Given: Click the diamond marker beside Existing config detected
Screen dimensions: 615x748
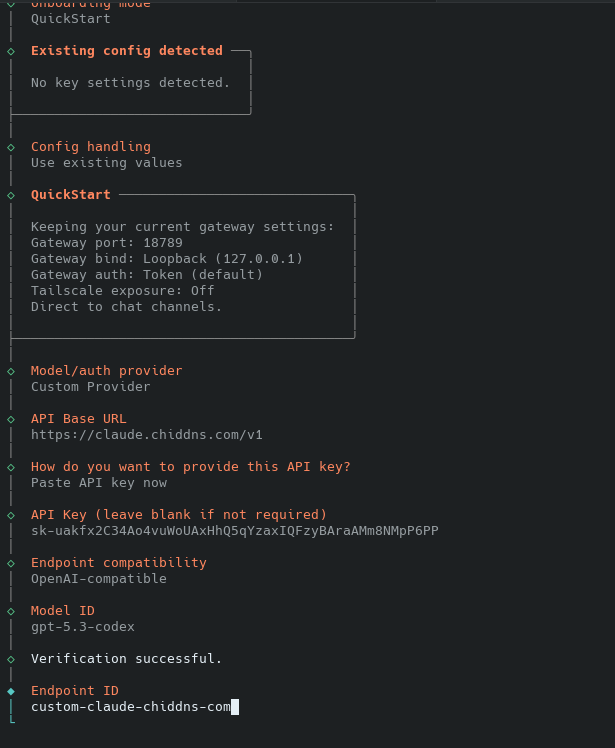Looking at the screenshot, I should pos(11,51).
